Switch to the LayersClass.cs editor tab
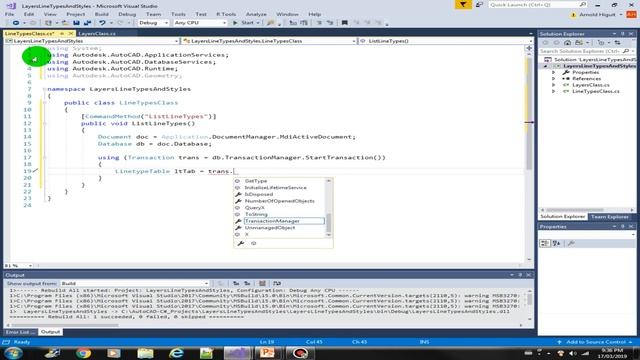Viewport: 640px width, 360px height. [97, 33]
